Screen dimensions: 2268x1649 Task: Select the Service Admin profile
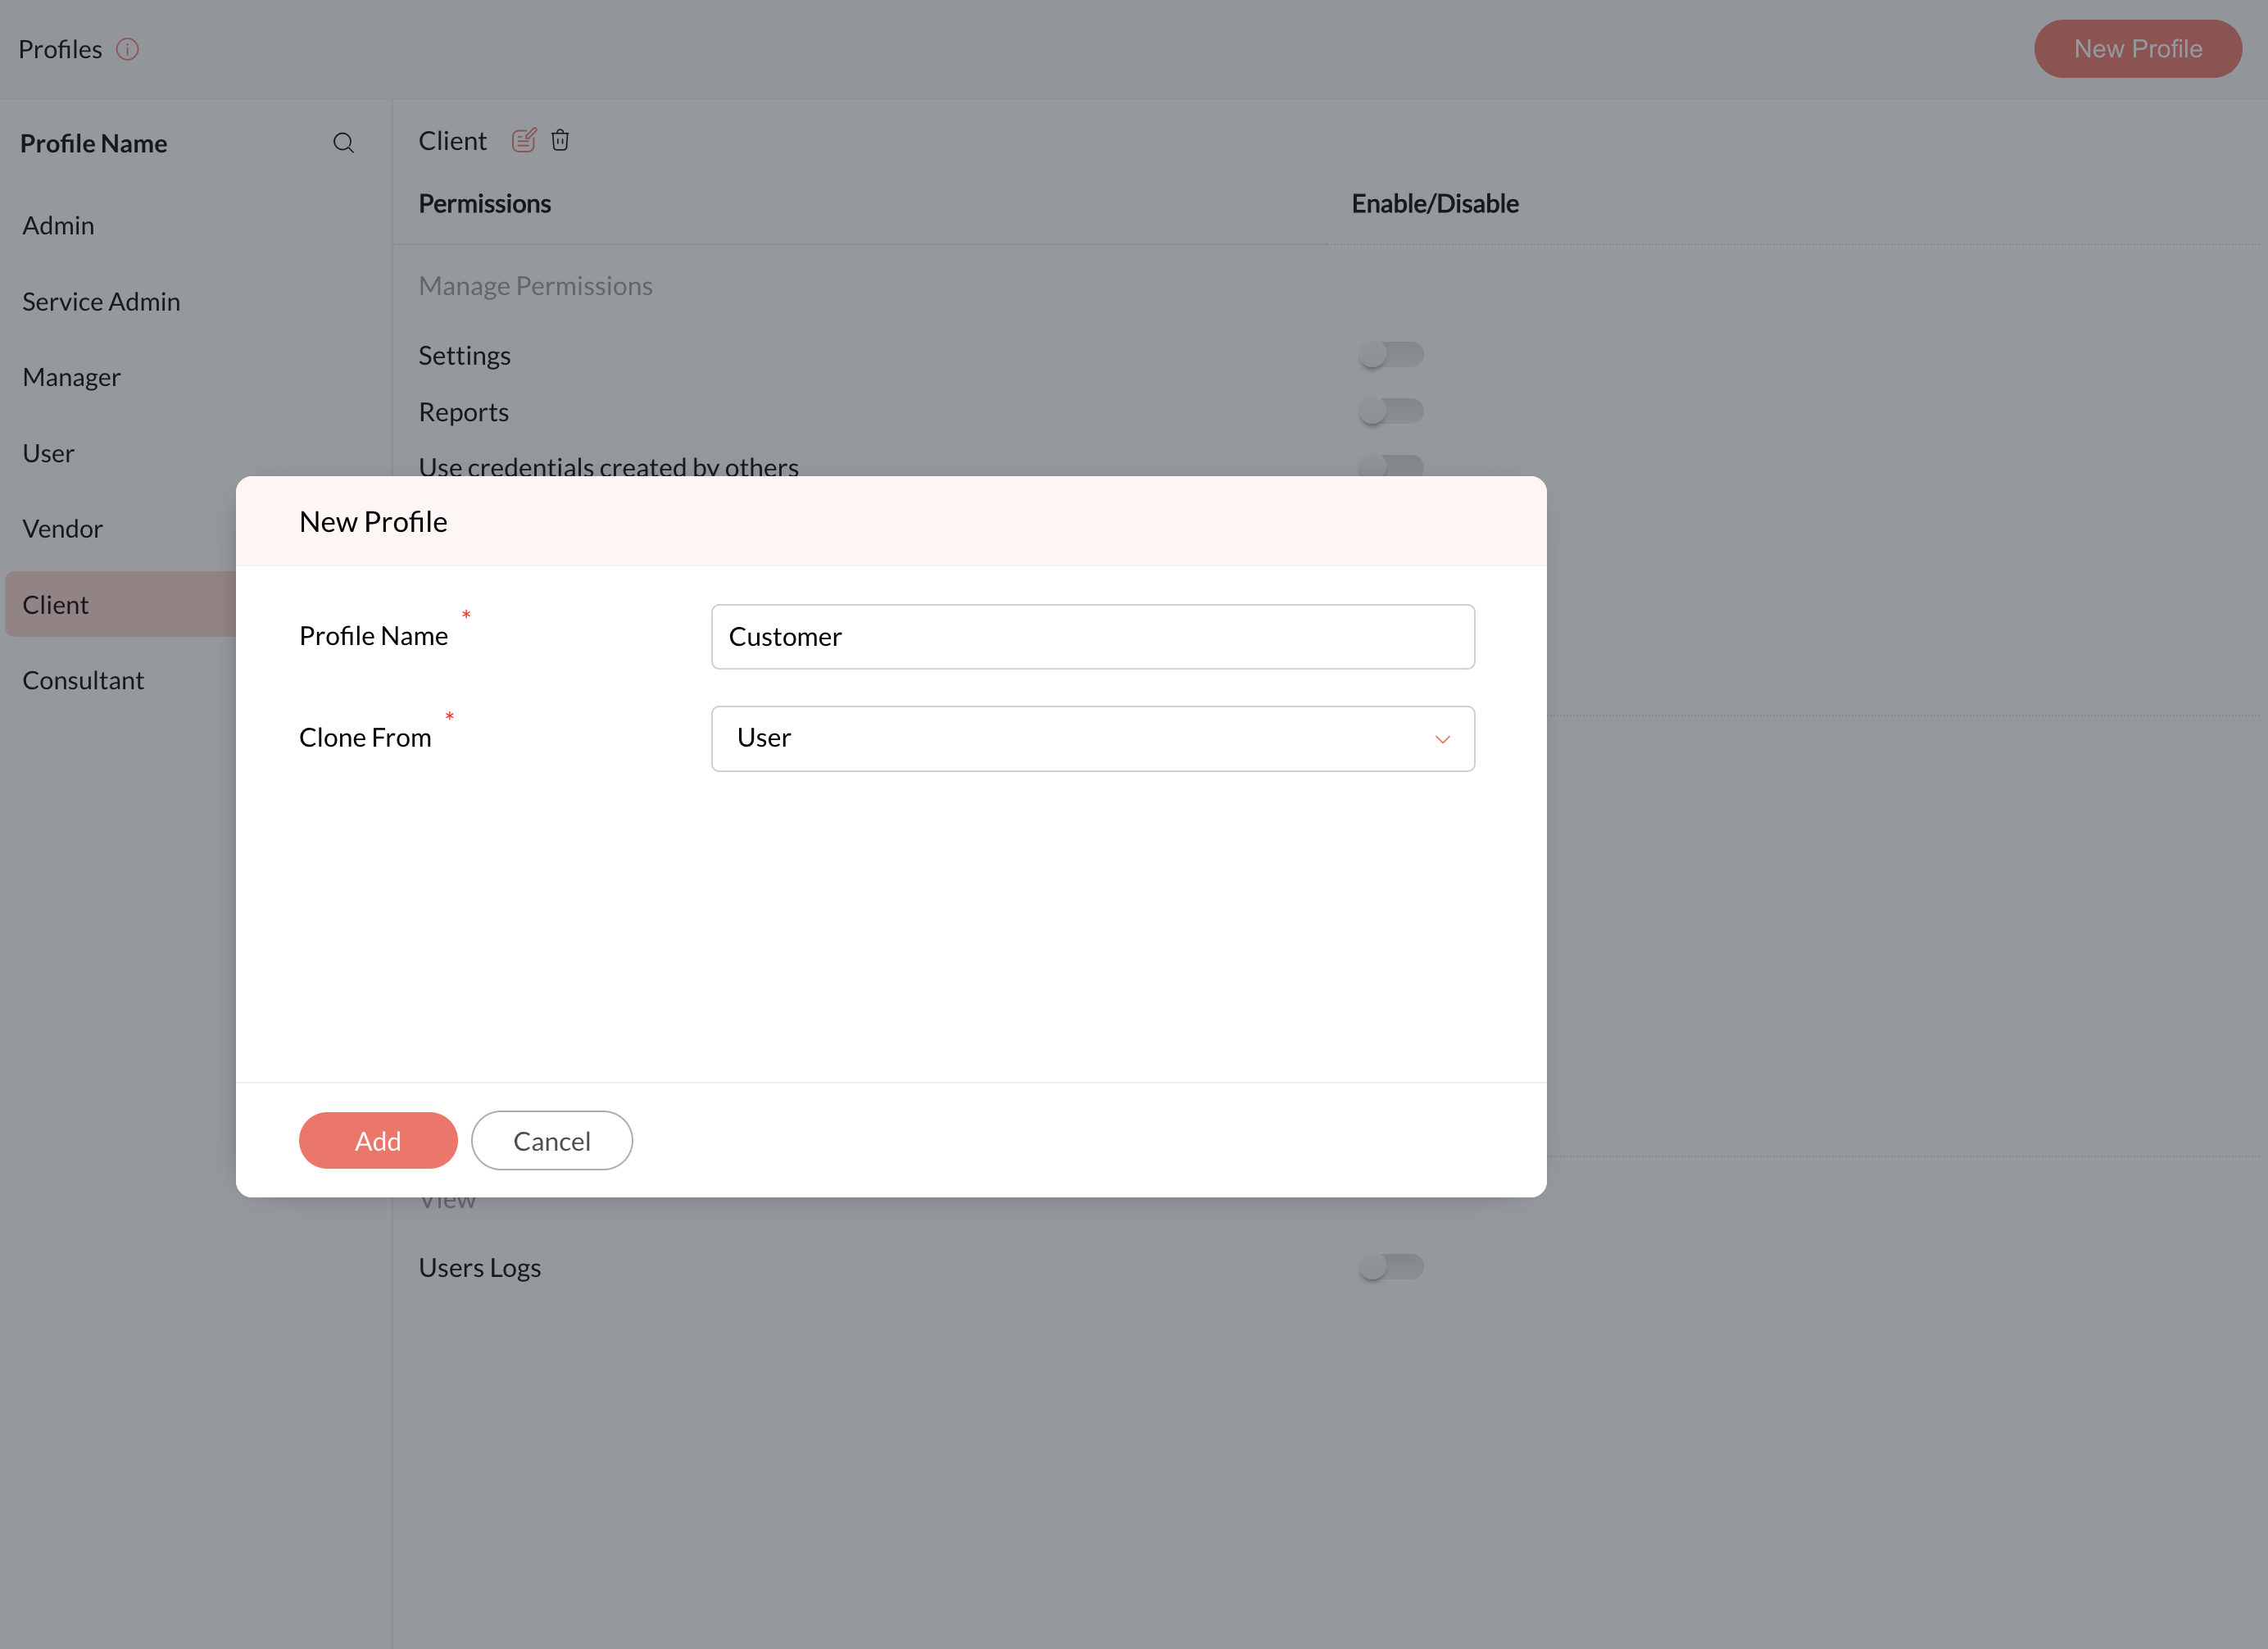[x=101, y=302]
